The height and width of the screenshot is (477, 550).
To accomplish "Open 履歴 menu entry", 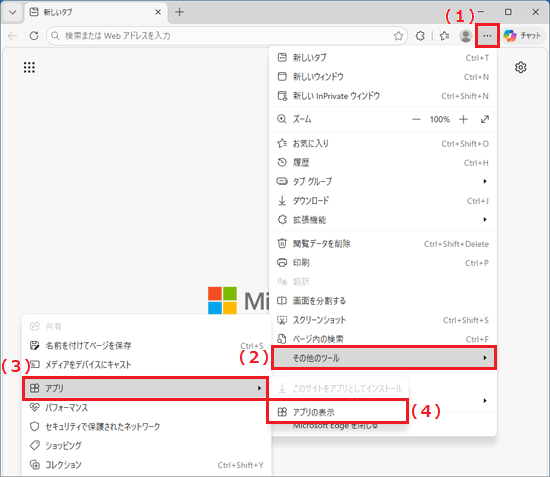I will point(383,163).
